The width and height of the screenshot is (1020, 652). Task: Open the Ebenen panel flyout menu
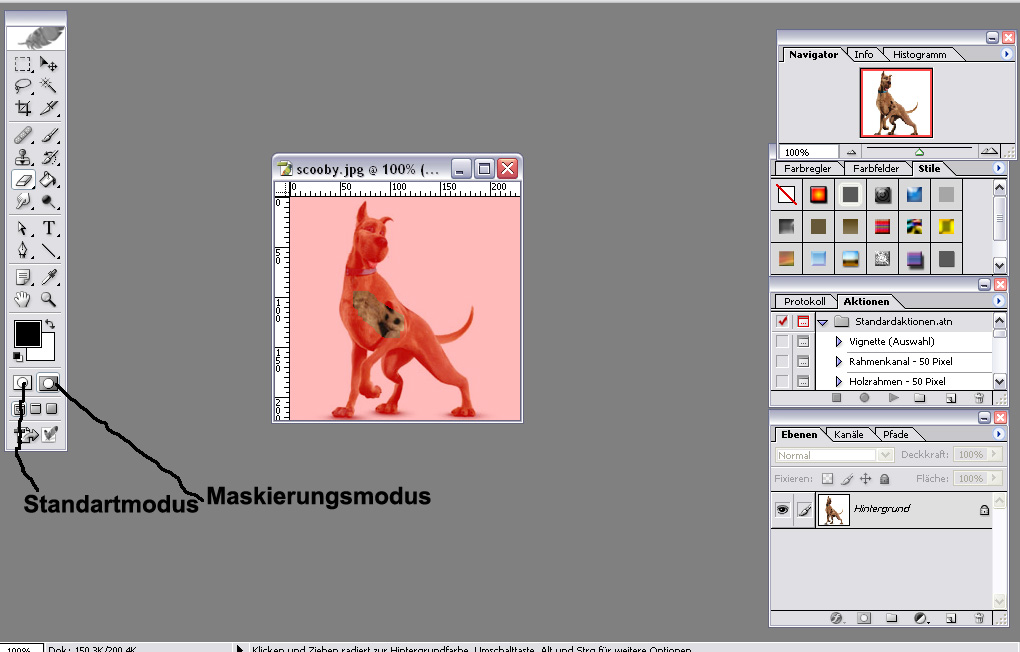click(999, 434)
